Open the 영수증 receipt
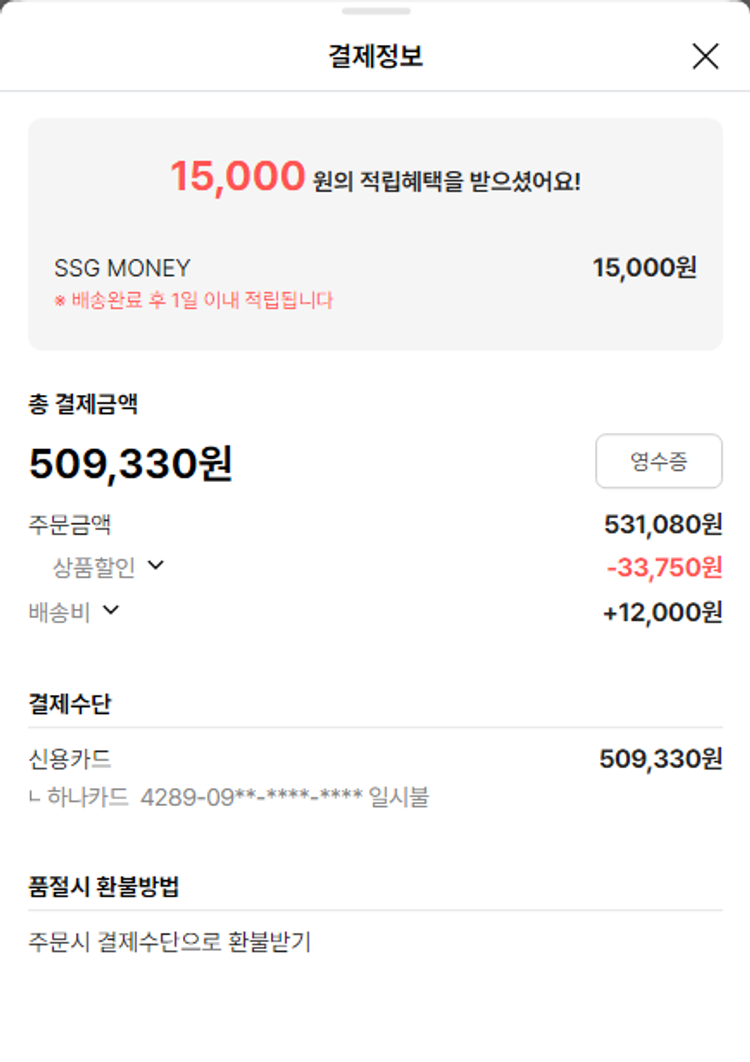Screen dimensions: 750x1062 (658, 461)
